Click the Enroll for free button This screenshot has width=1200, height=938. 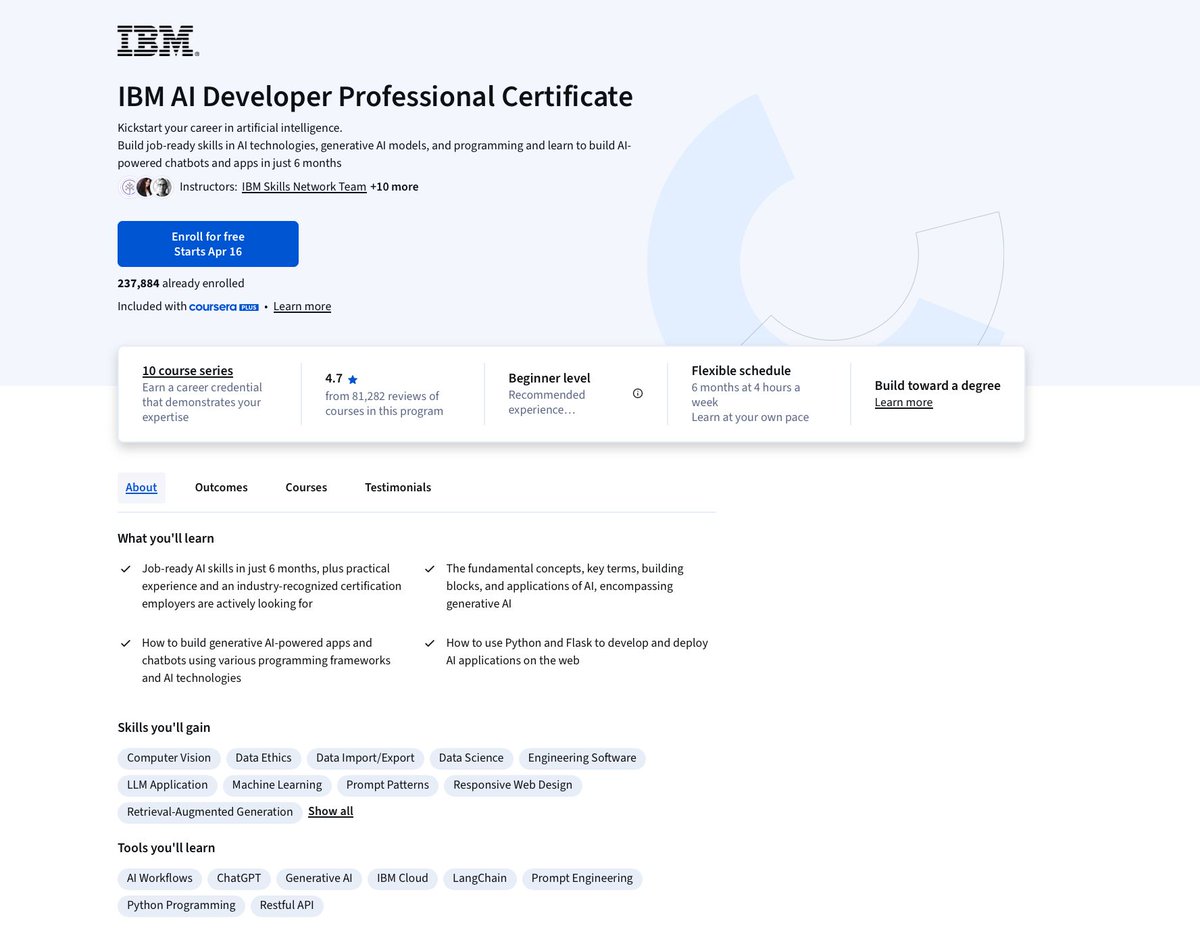(208, 243)
